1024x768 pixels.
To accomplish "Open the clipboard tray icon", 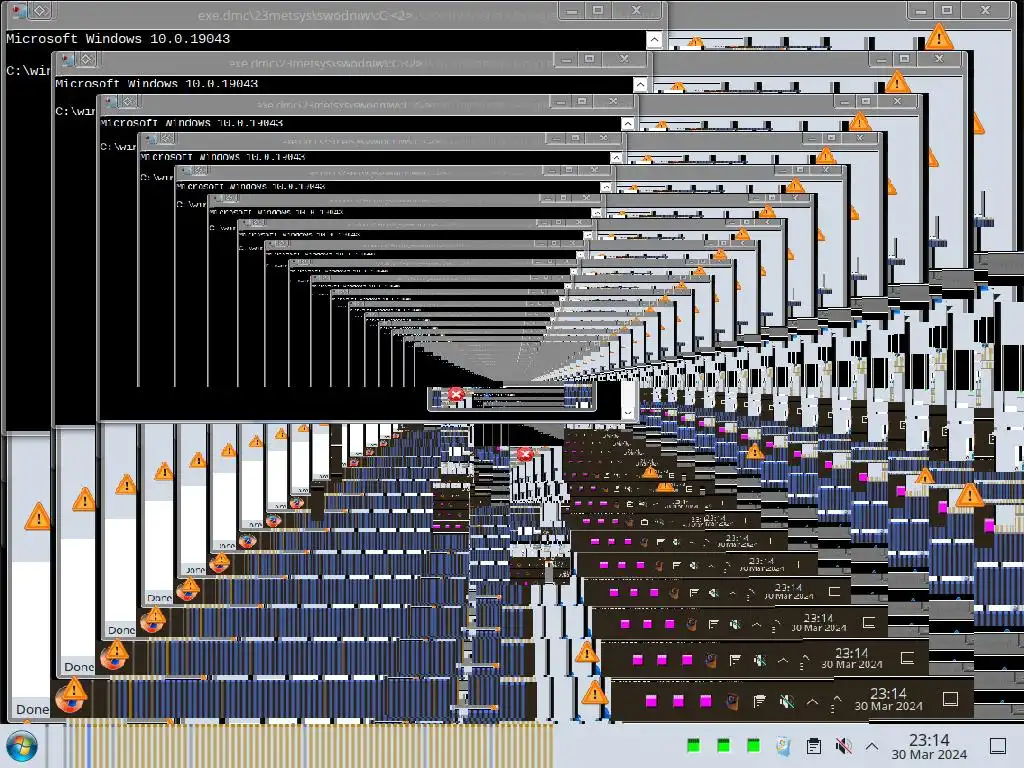I will click(x=814, y=746).
